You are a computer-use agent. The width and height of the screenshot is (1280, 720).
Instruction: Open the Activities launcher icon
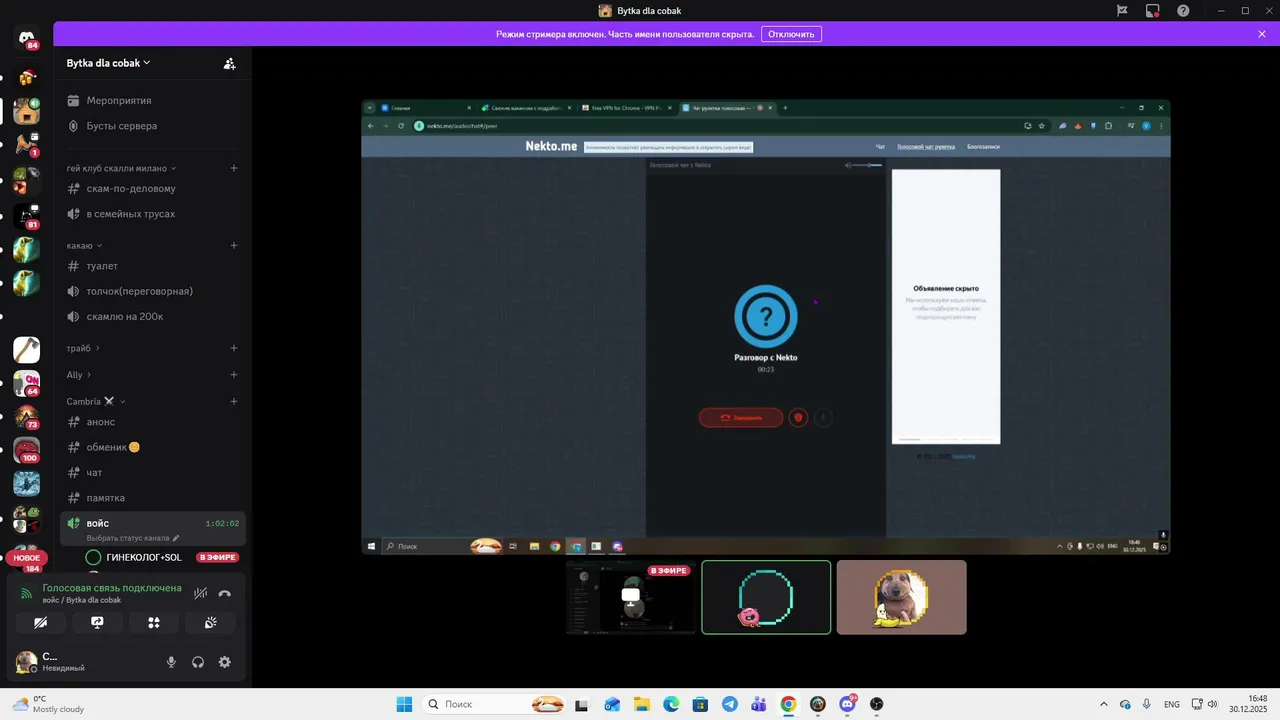[x=154, y=622]
